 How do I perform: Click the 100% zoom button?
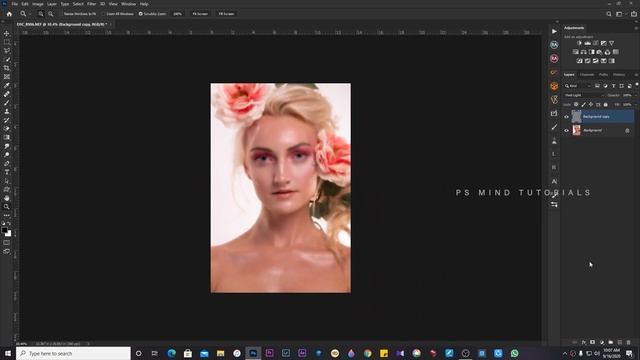click(x=177, y=14)
